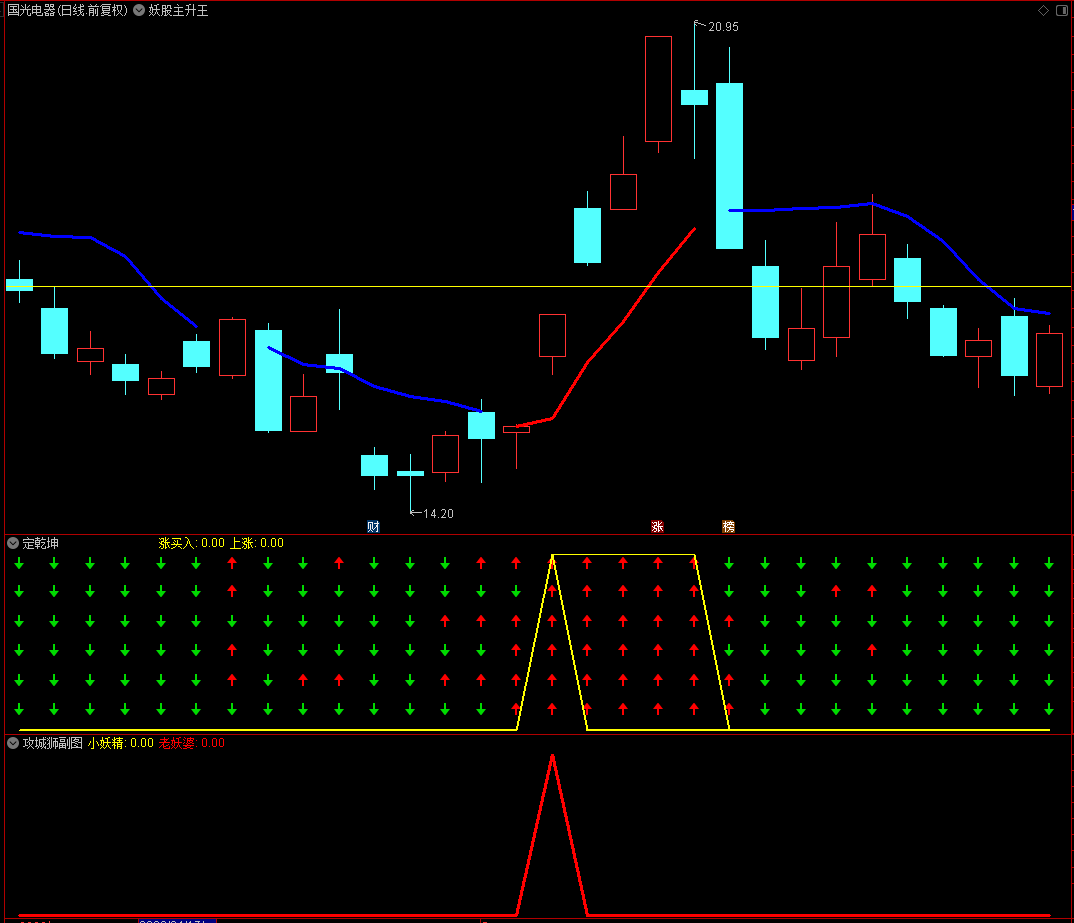Image resolution: width=1074 pixels, height=923 pixels.
Task: Expand the 攻城狮副图 indicator menu
Action: click(13, 743)
